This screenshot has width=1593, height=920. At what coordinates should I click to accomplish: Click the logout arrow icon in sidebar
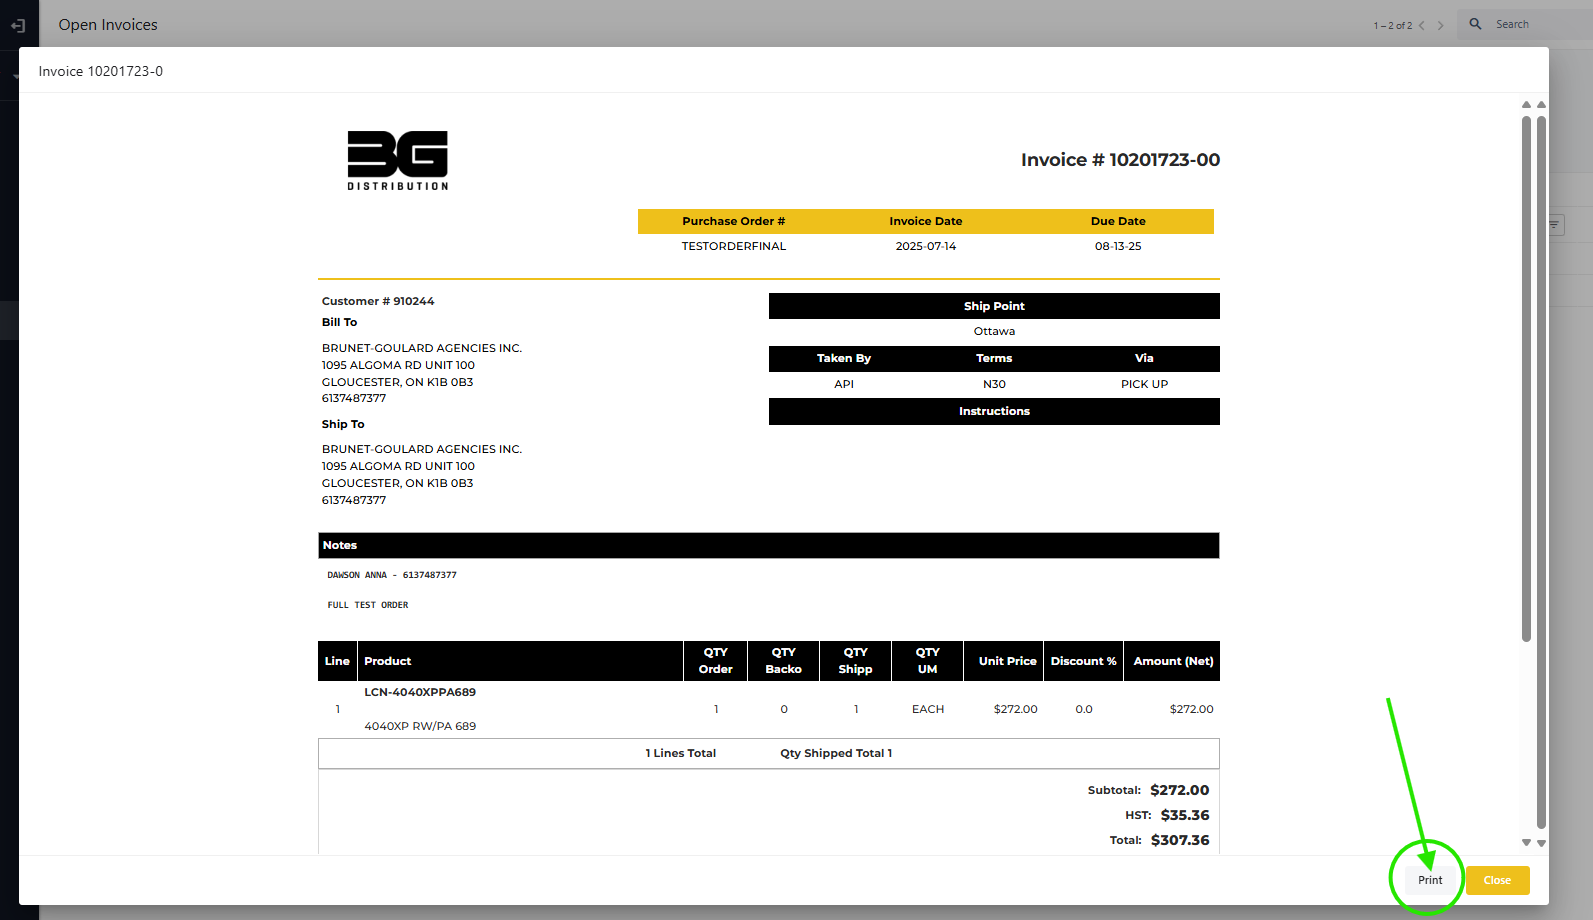click(x=18, y=25)
